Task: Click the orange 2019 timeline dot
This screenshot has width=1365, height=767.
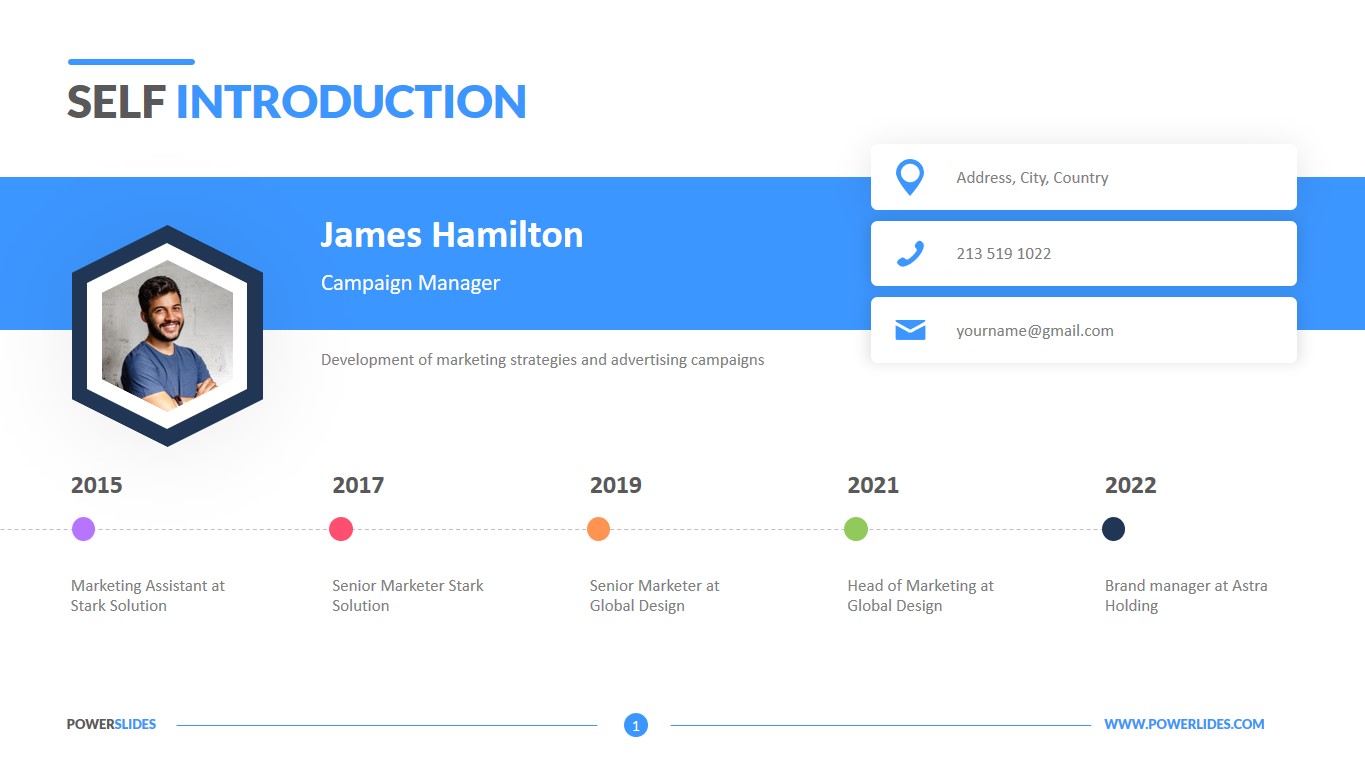Action: point(598,529)
